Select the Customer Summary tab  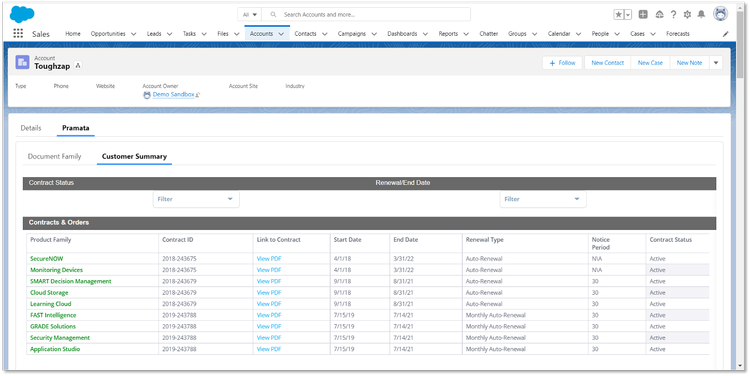point(134,156)
